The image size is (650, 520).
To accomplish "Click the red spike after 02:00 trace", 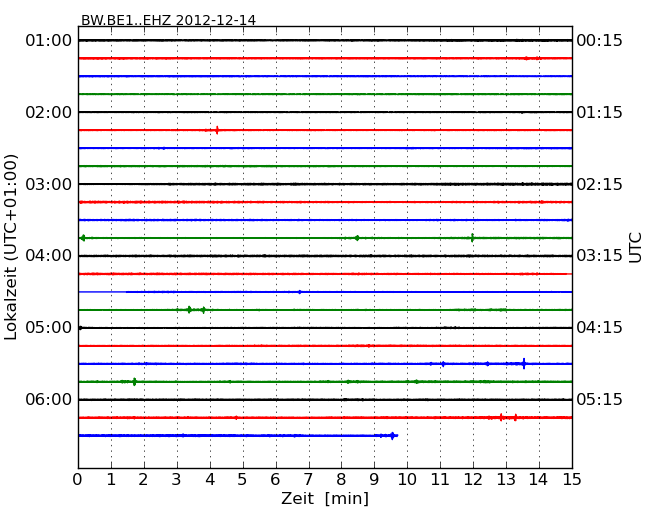I will (217, 130).
